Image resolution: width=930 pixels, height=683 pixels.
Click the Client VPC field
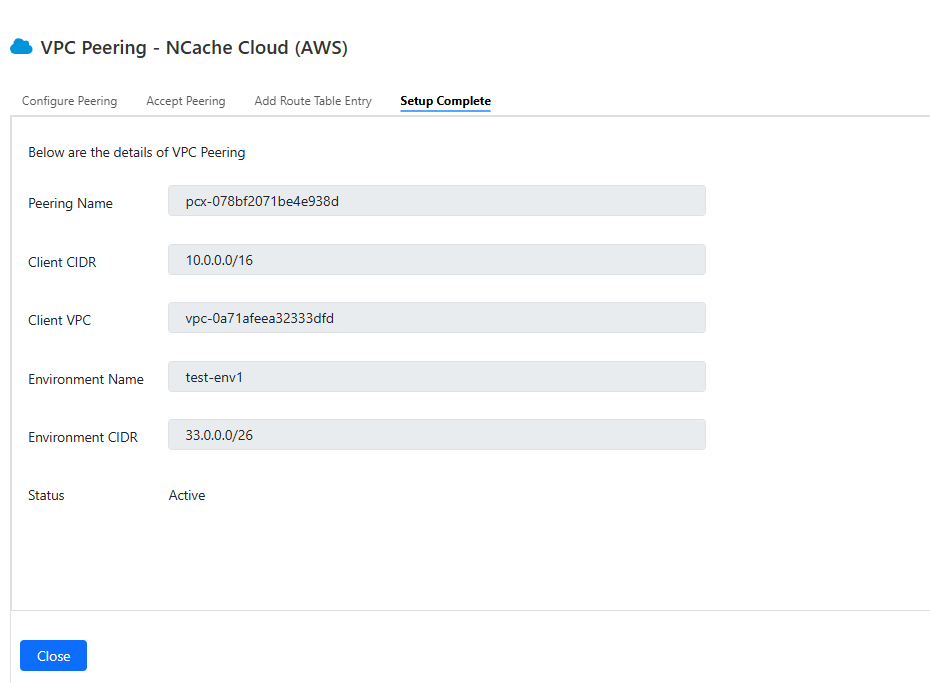point(437,318)
